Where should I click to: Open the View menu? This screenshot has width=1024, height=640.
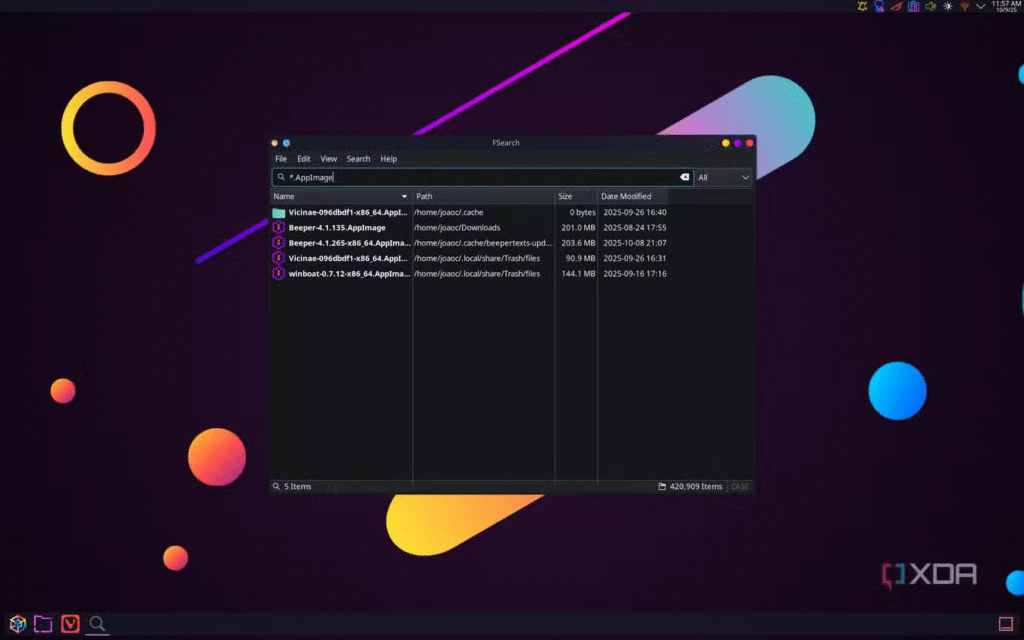click(328, 159)
